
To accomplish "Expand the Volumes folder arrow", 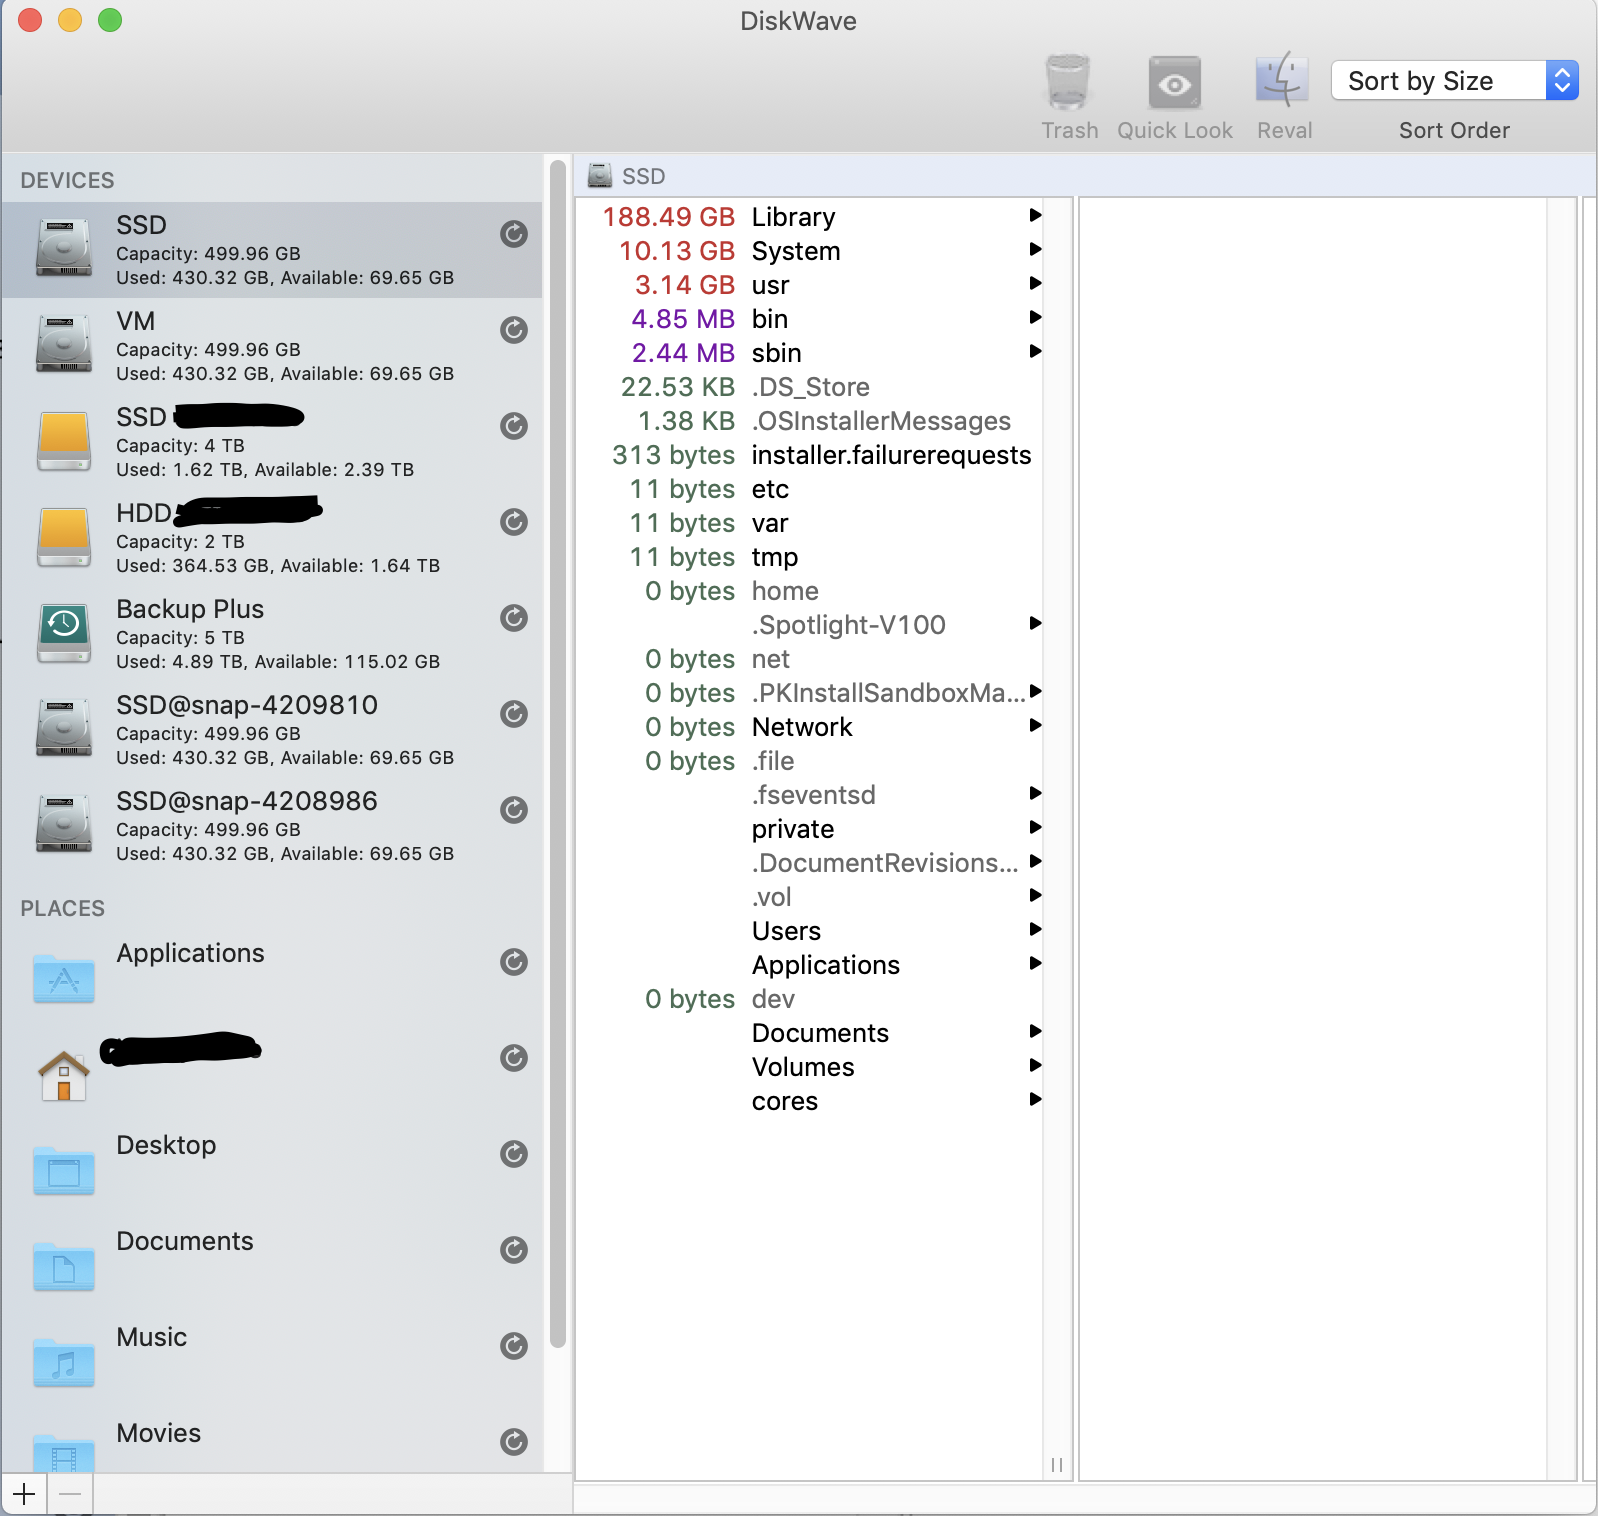I will coord(1036,1065).
